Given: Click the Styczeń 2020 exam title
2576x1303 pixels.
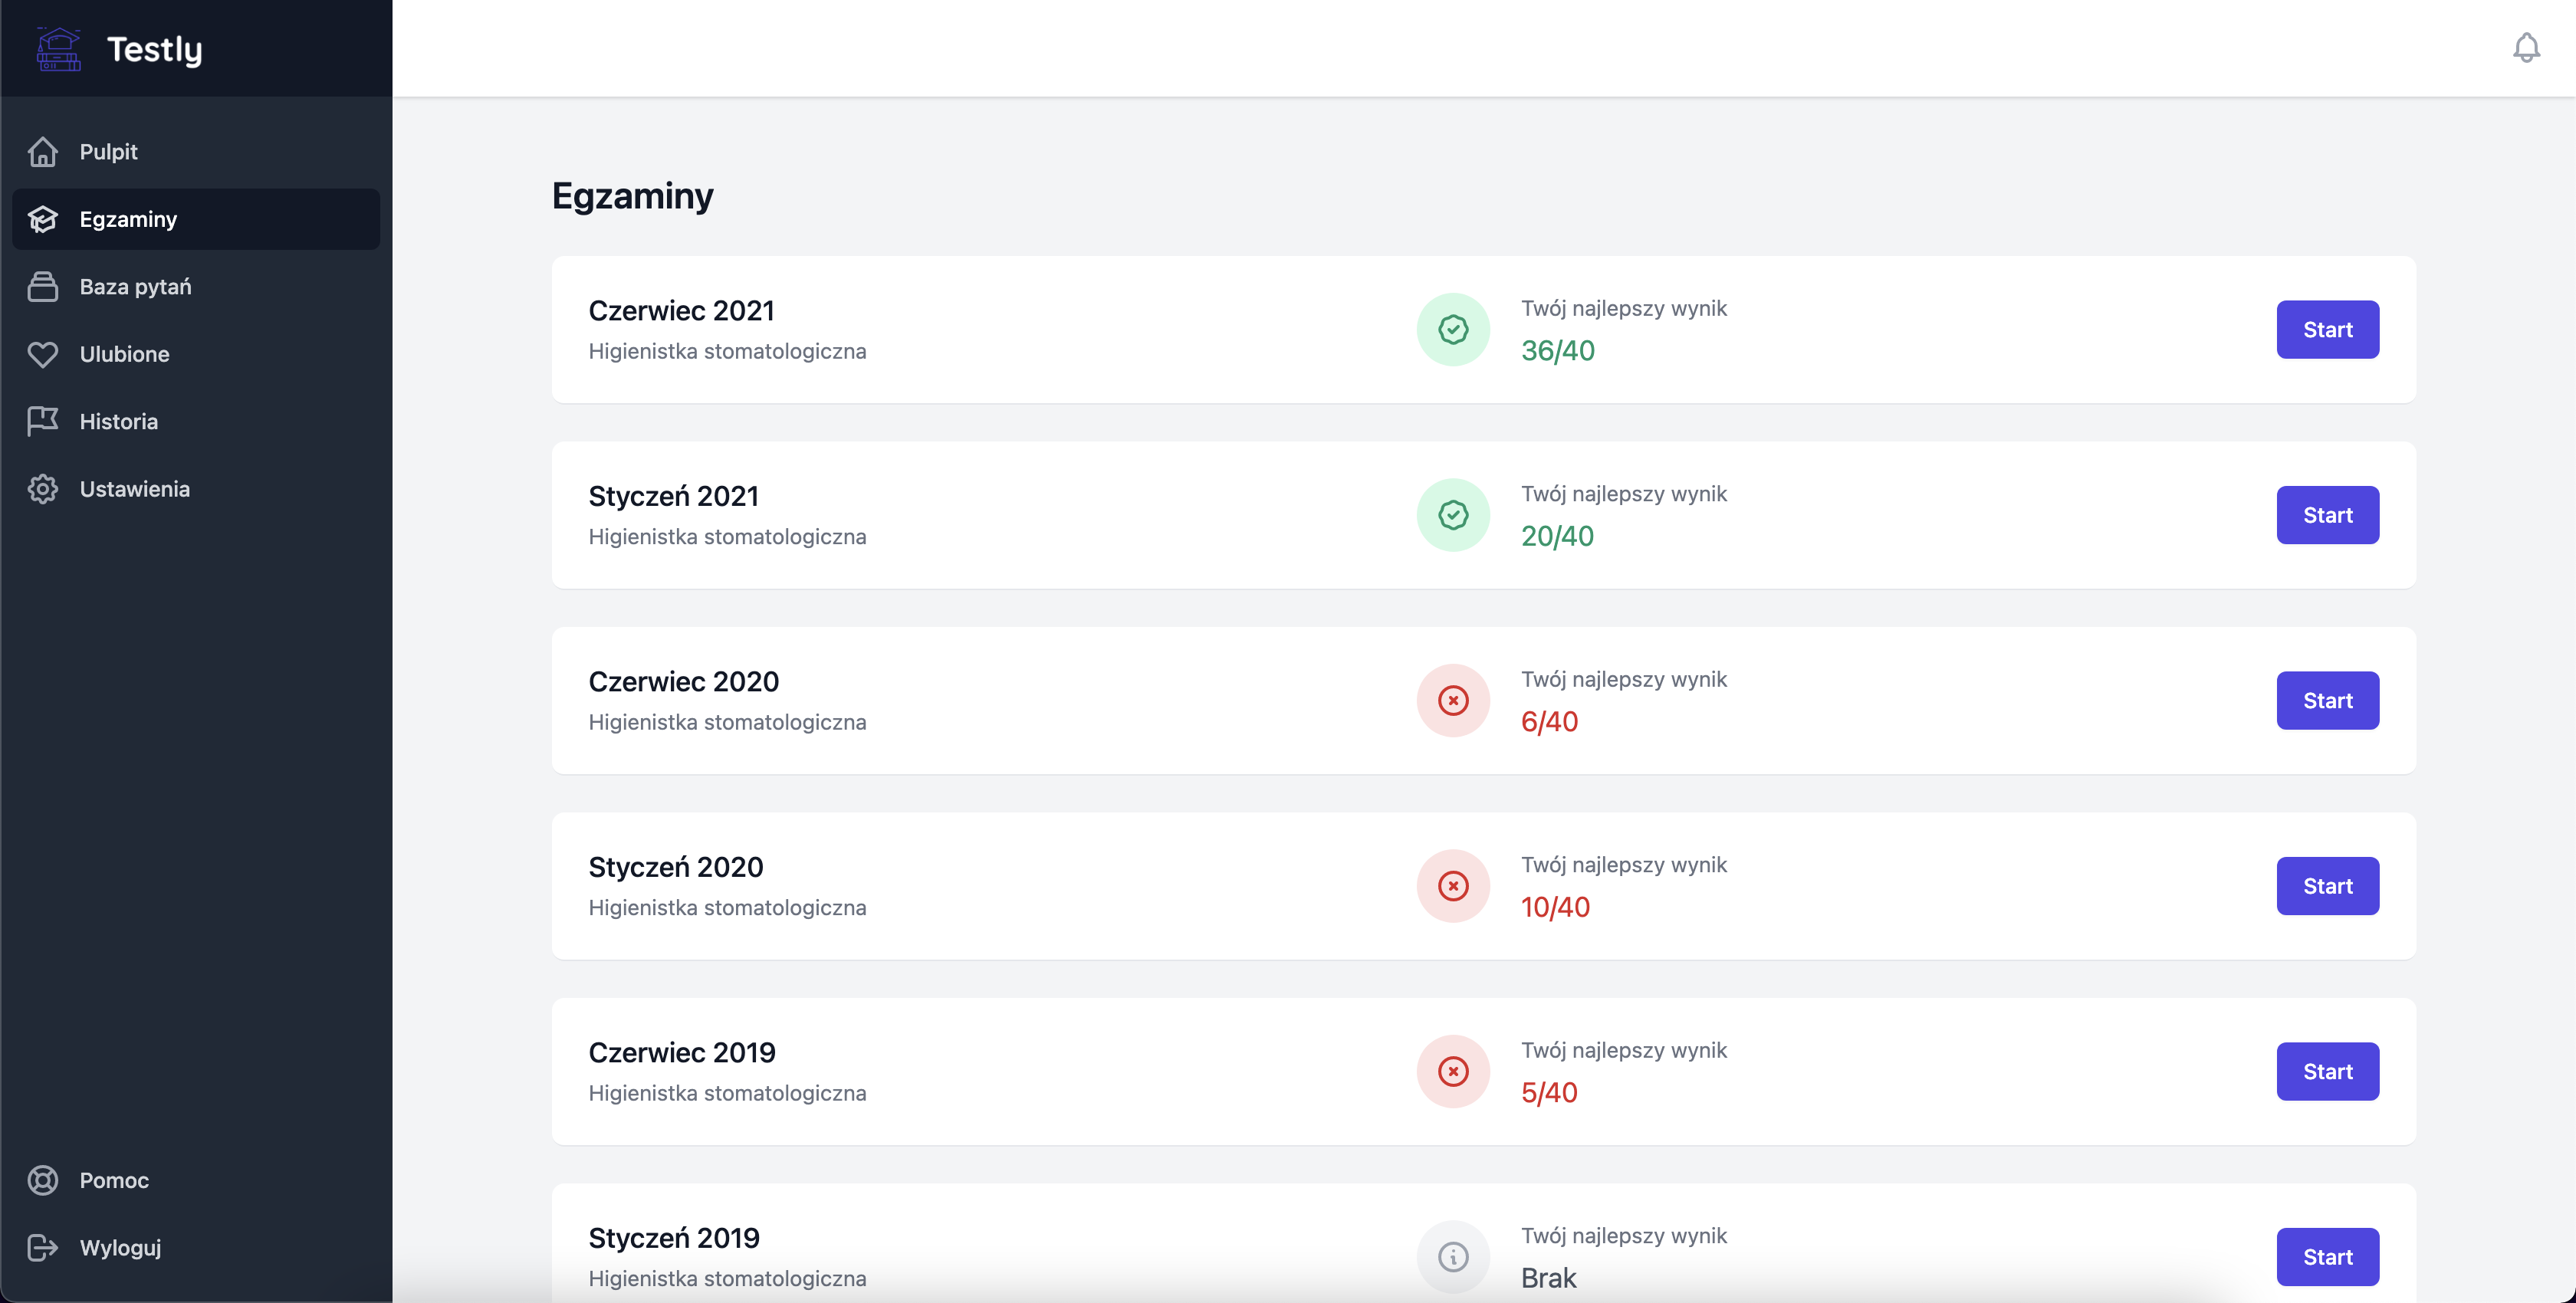Looking at the screenshot, I should coord(675,867).
